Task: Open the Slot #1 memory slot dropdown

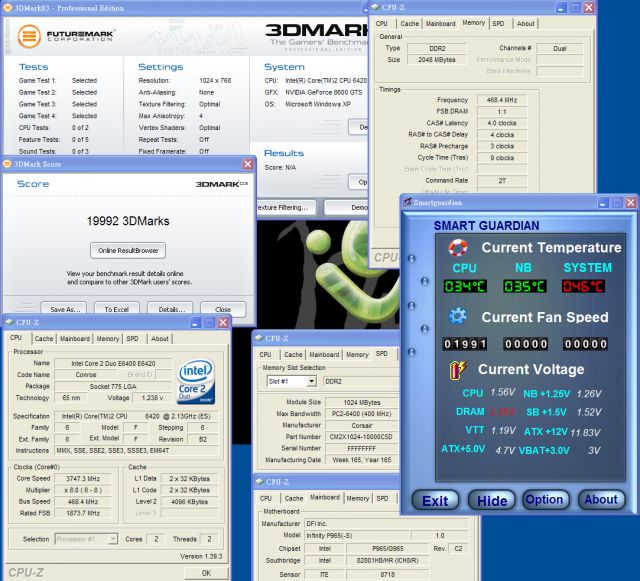Action: [312, 381]
